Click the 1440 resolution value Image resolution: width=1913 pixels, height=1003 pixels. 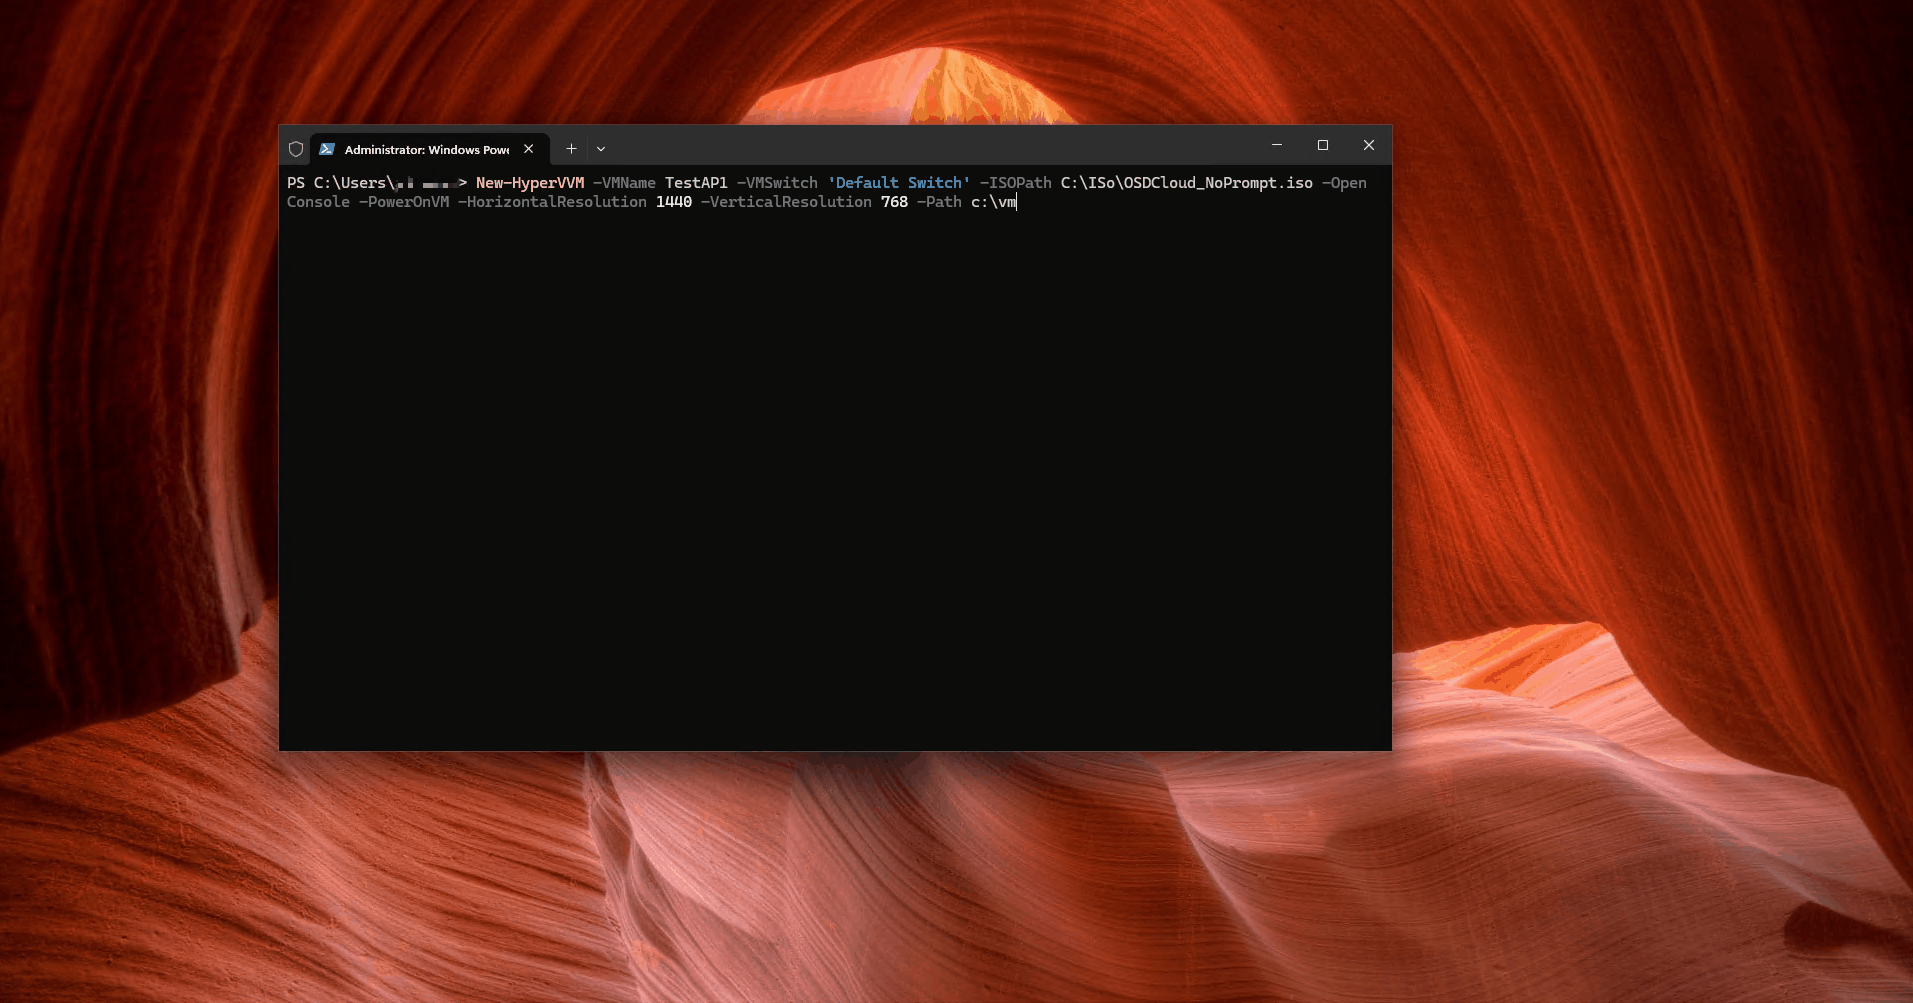(674, 202)
